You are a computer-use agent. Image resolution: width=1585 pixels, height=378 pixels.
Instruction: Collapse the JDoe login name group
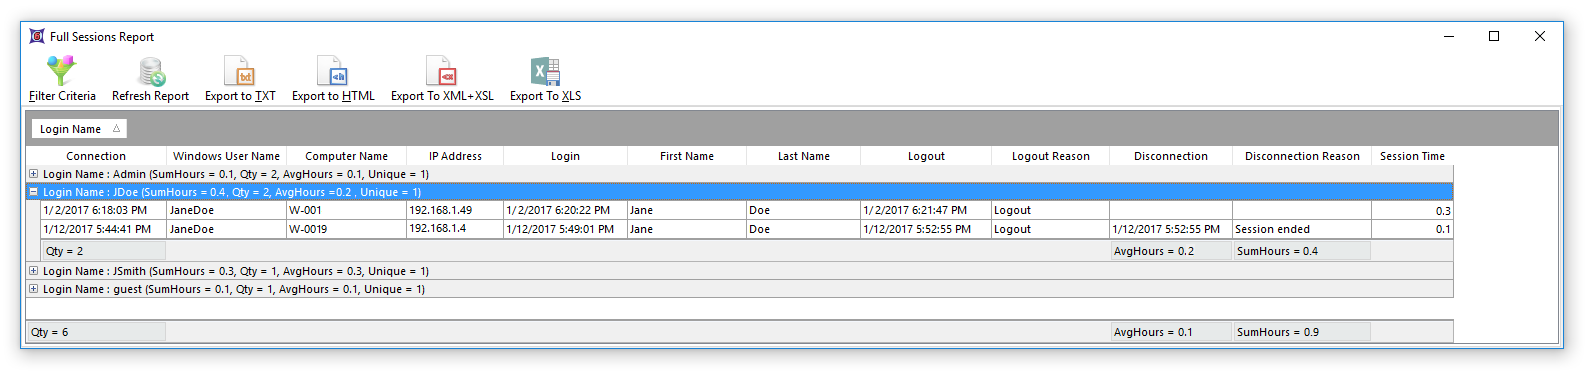pos(33,192)
